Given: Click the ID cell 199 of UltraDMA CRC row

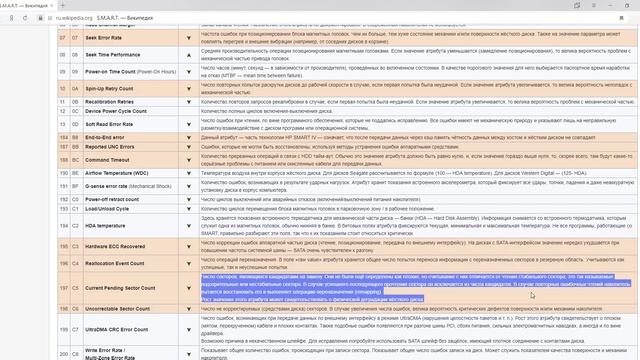Looking at the screenshot, I should click(x=64, y=330).
